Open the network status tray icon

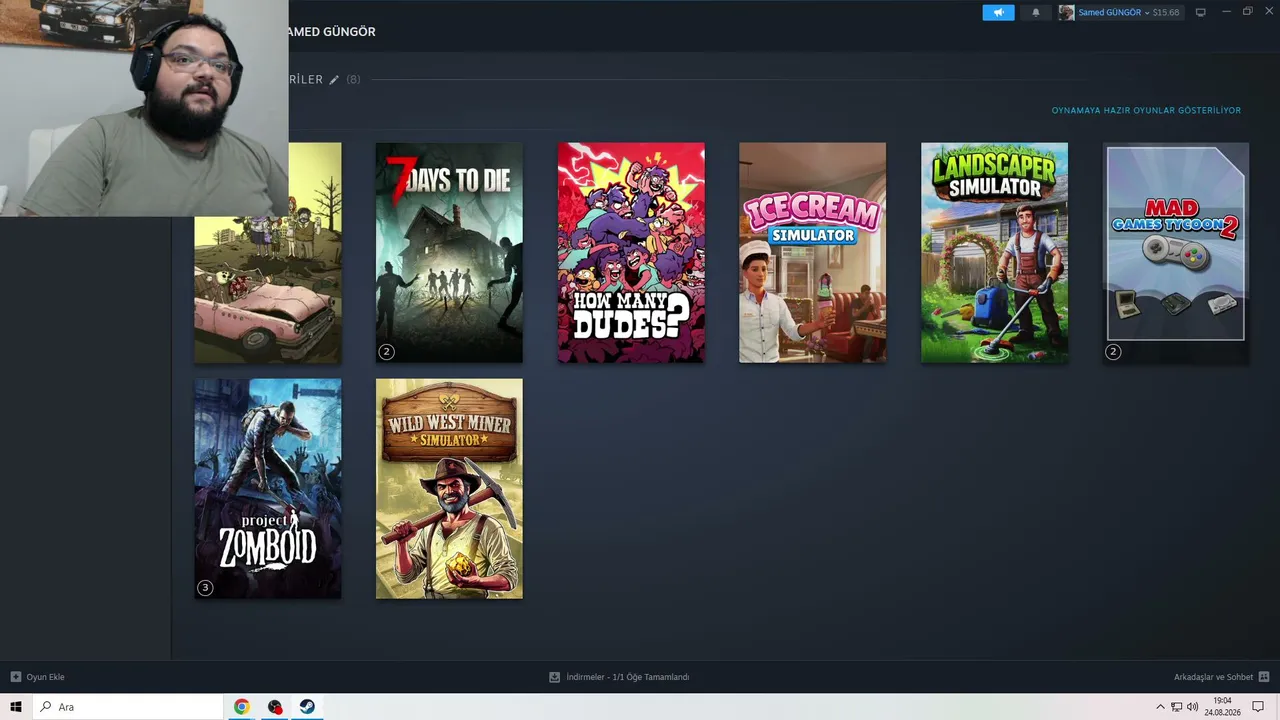1176,707
